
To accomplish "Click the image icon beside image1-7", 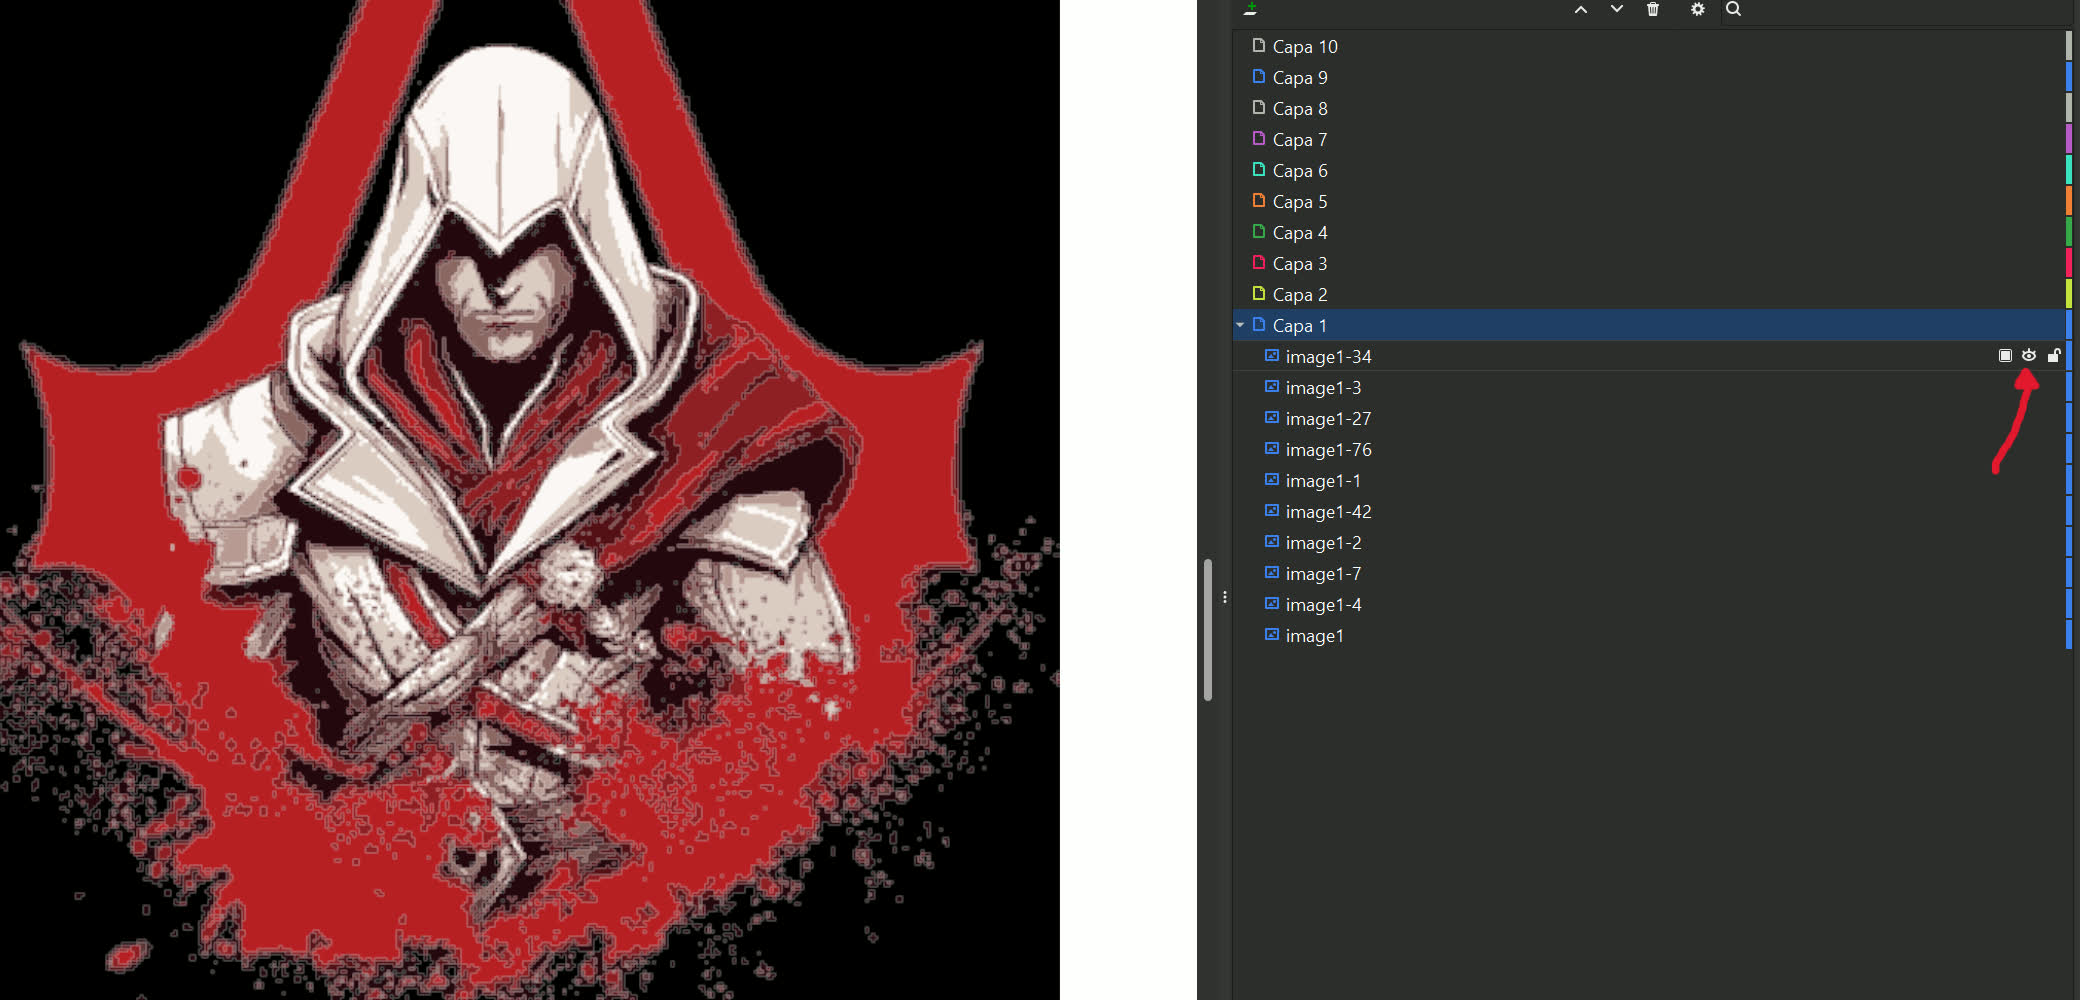I will (x=1272, y=572).
